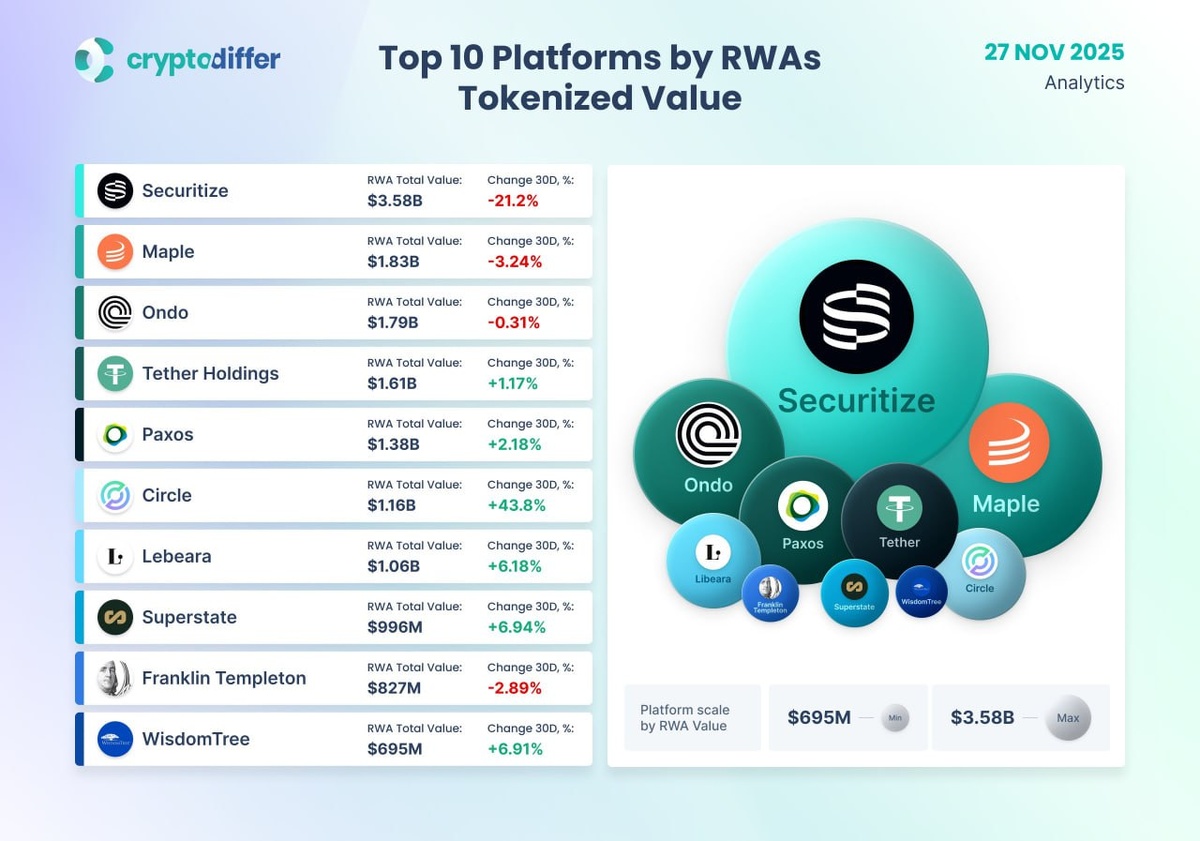
Task: Click the Ondo logo in the list
Action: [x=115, y=313]
